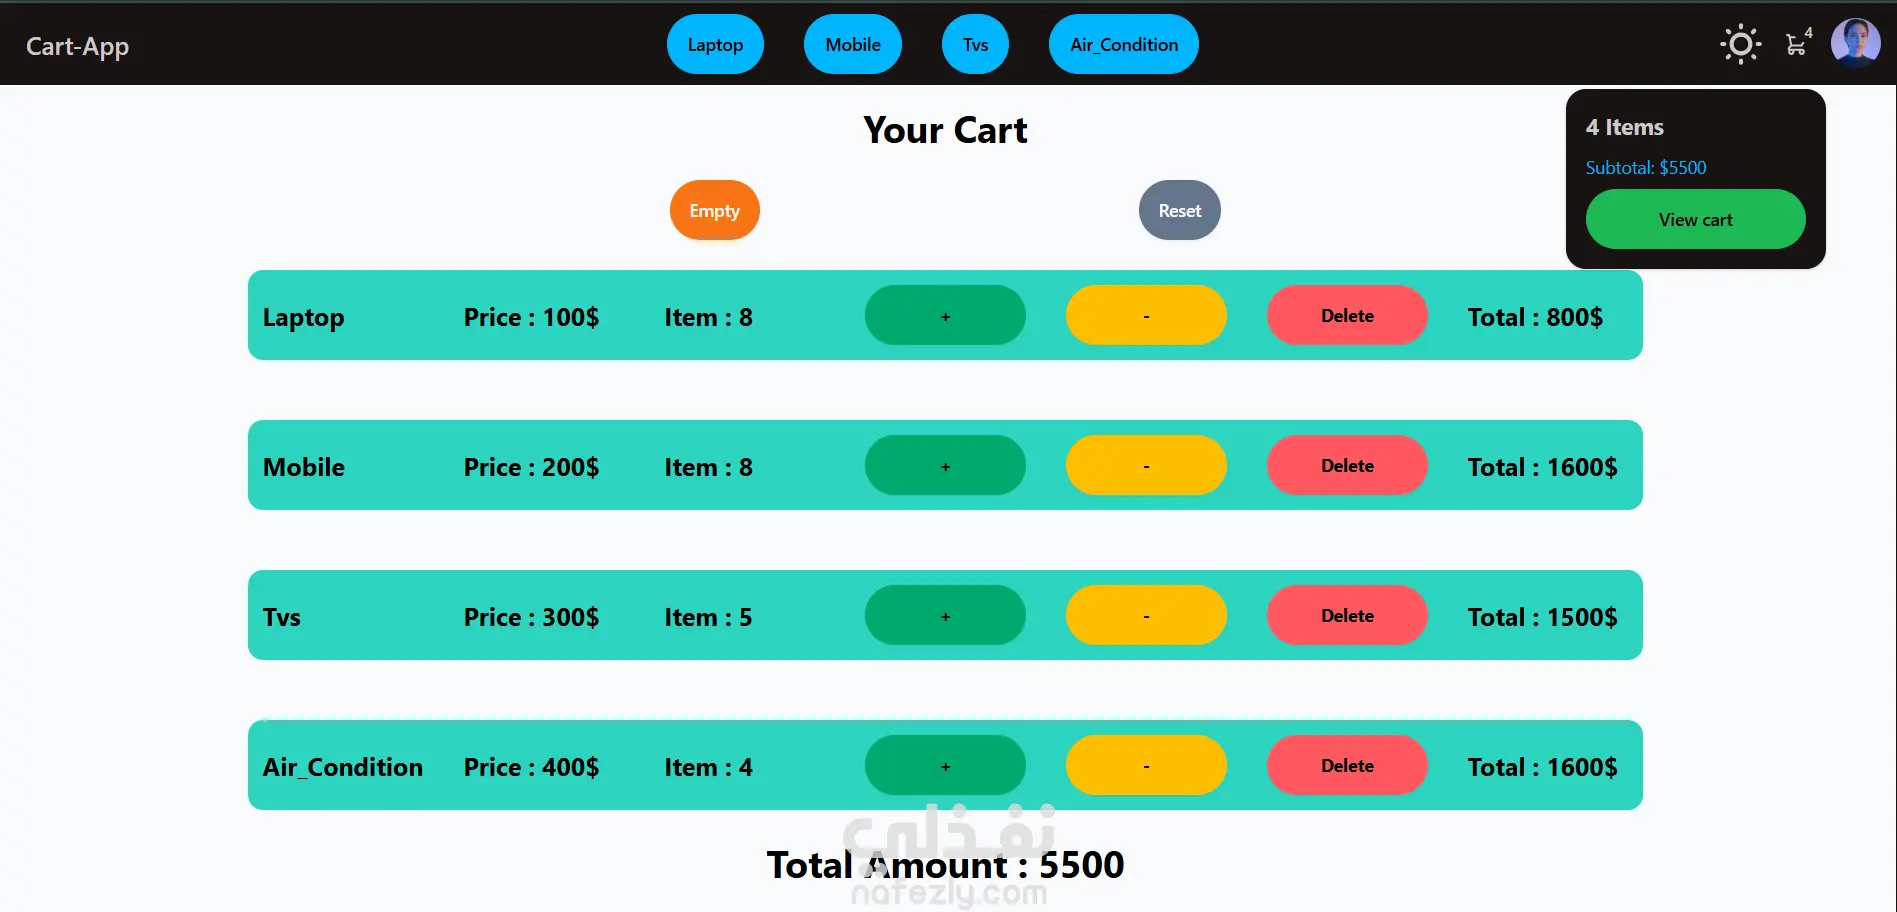Increase Tvs quantity with plus button
Viewport: 1897px width, 912px height.
[945, 616]
